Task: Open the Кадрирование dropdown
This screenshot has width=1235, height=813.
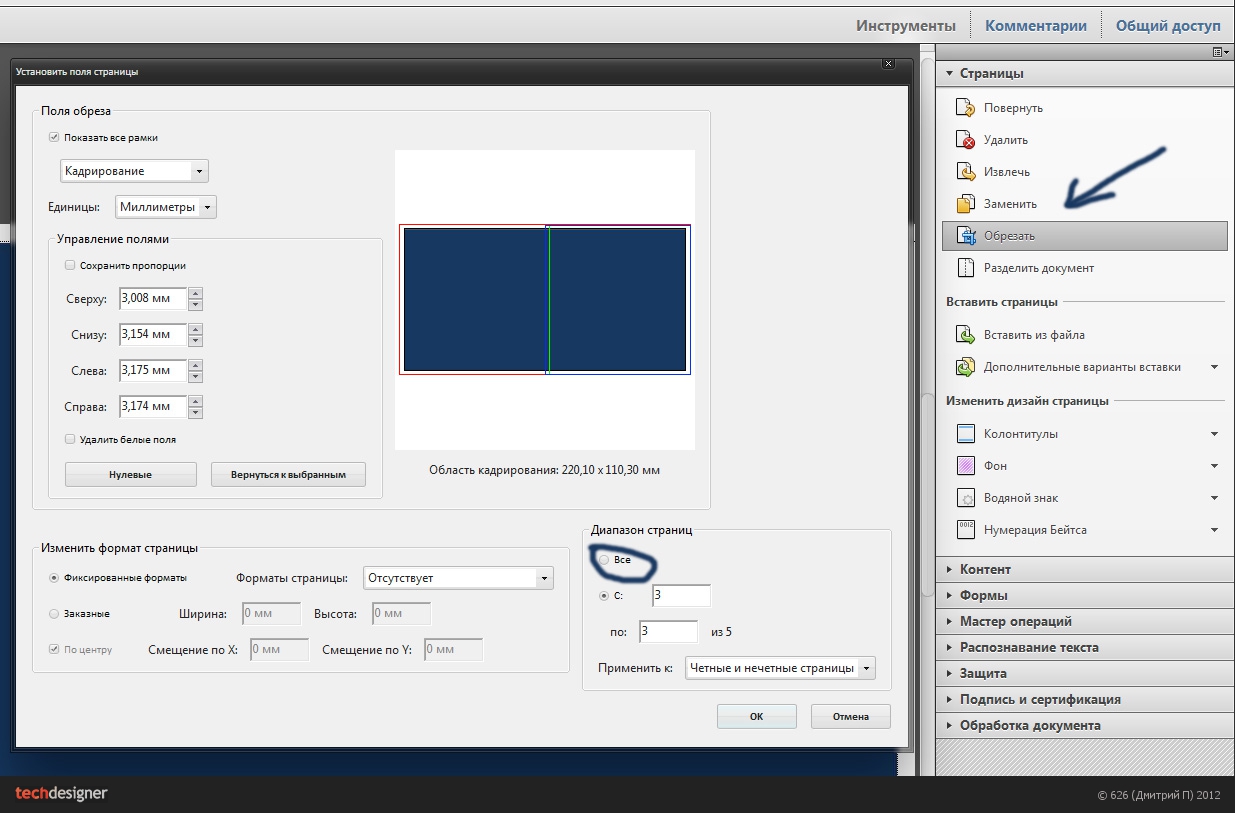Action: (134, 171)
